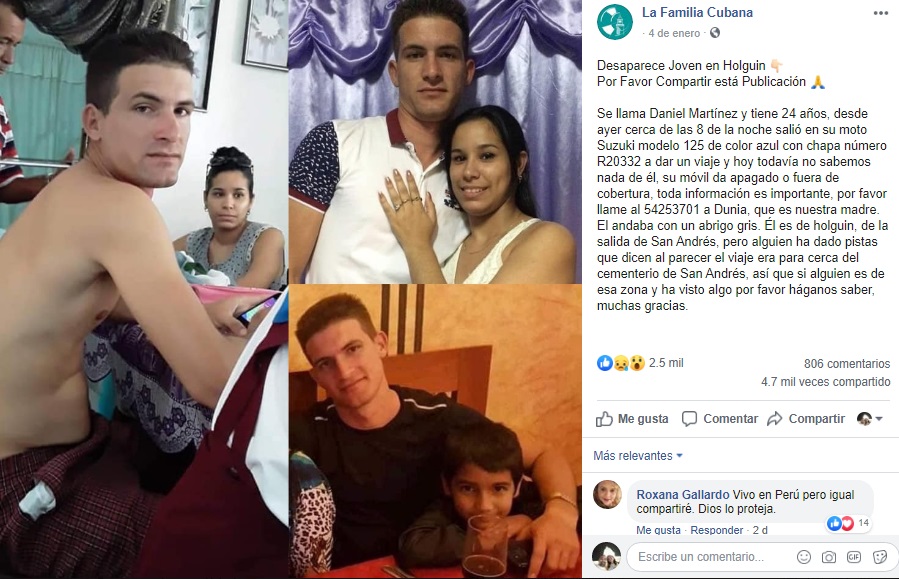
Task: Click the Me gusta thumbs-up button
Action: point(632,419)
